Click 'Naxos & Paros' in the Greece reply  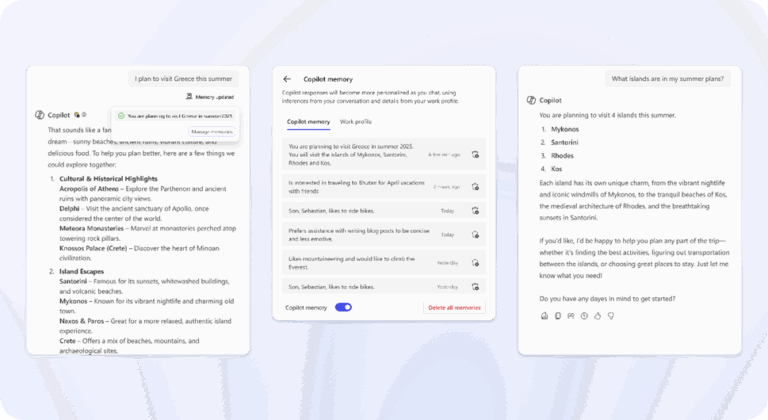[81, 321]
